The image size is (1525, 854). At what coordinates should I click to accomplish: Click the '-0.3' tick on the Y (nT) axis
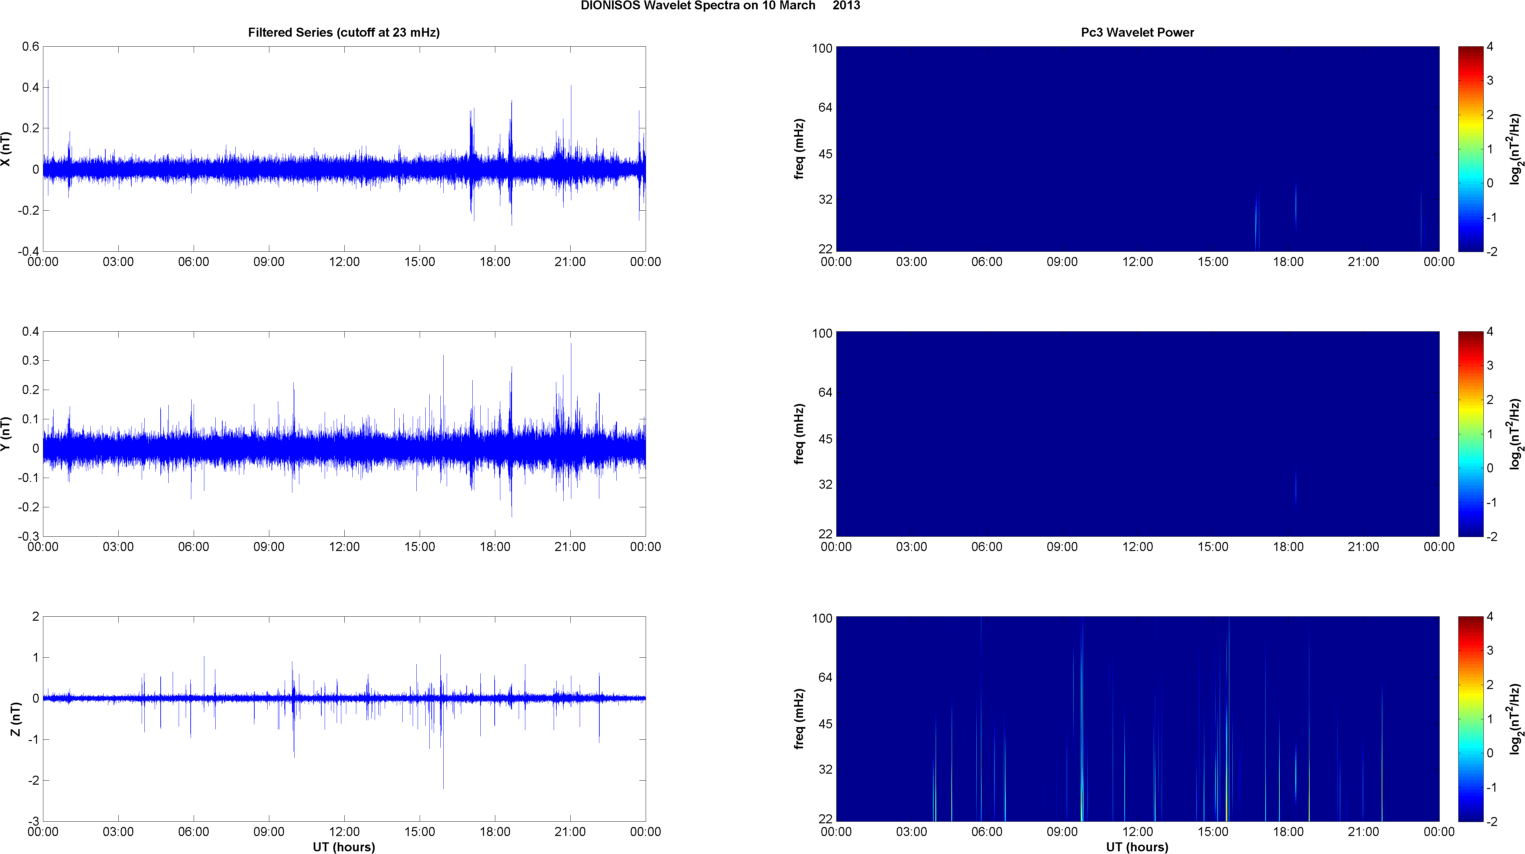(x=28, y=537)
